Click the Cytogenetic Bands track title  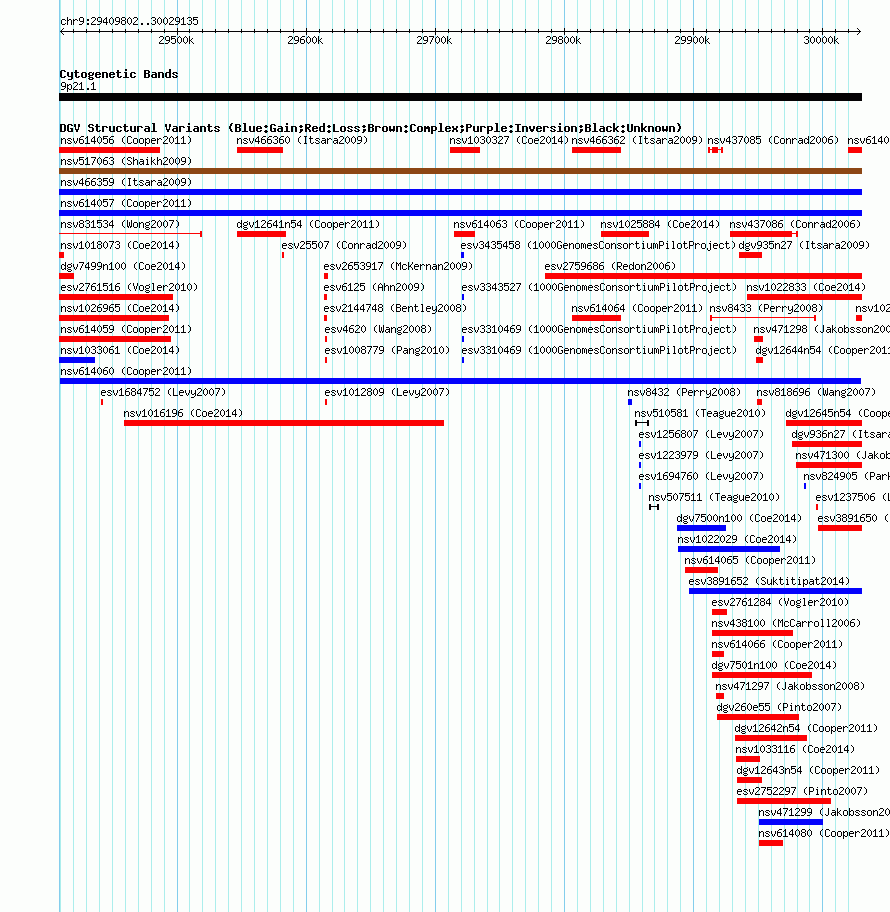pyautogui.click(x=119, y=74)
